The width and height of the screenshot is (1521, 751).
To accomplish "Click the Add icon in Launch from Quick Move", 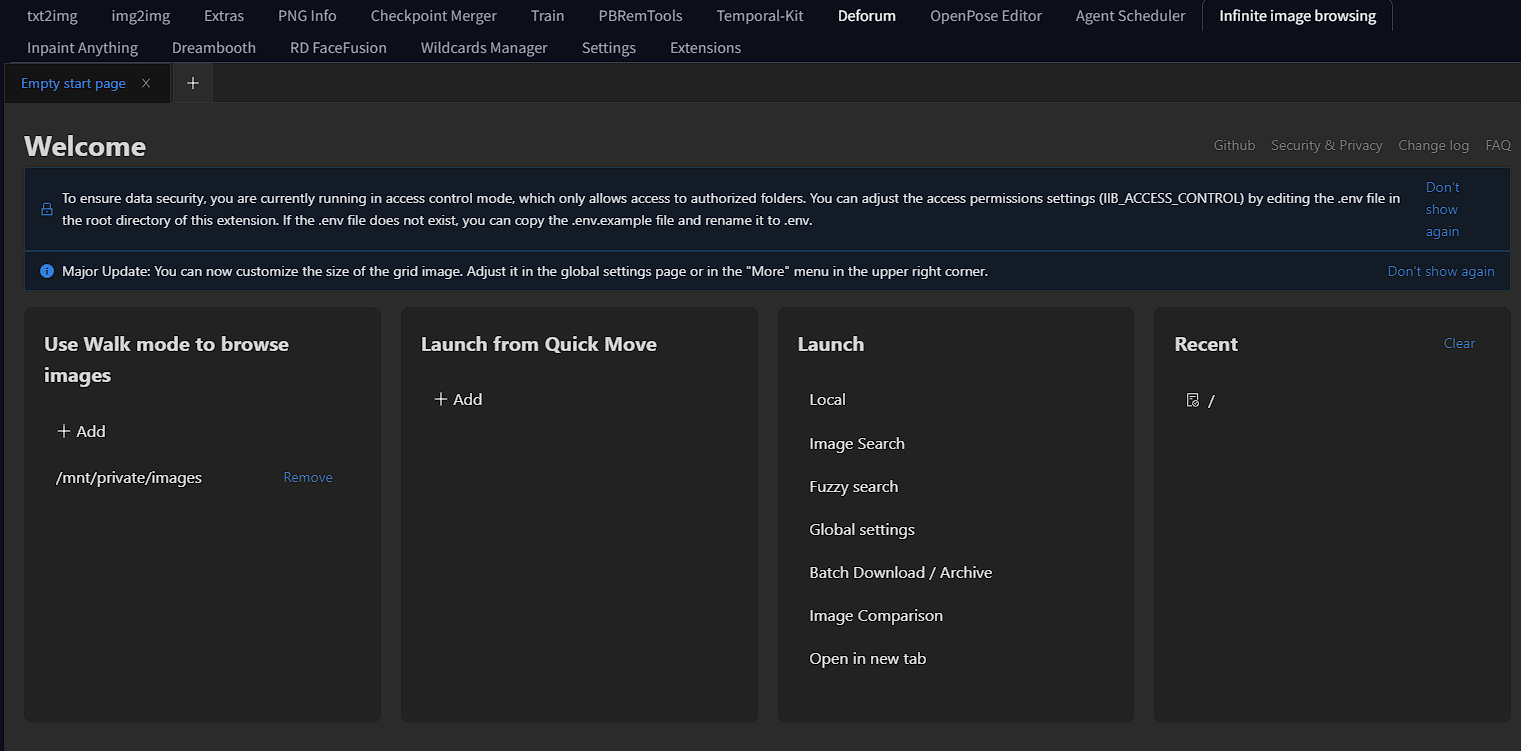I will (440, 399).
